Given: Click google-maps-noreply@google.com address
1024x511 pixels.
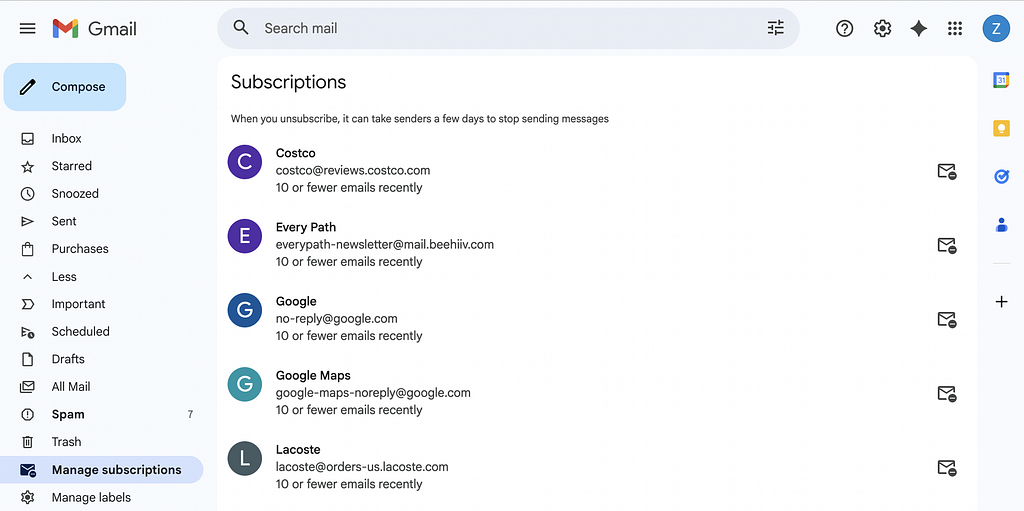Looking at the screenshot, I should 373,393.
